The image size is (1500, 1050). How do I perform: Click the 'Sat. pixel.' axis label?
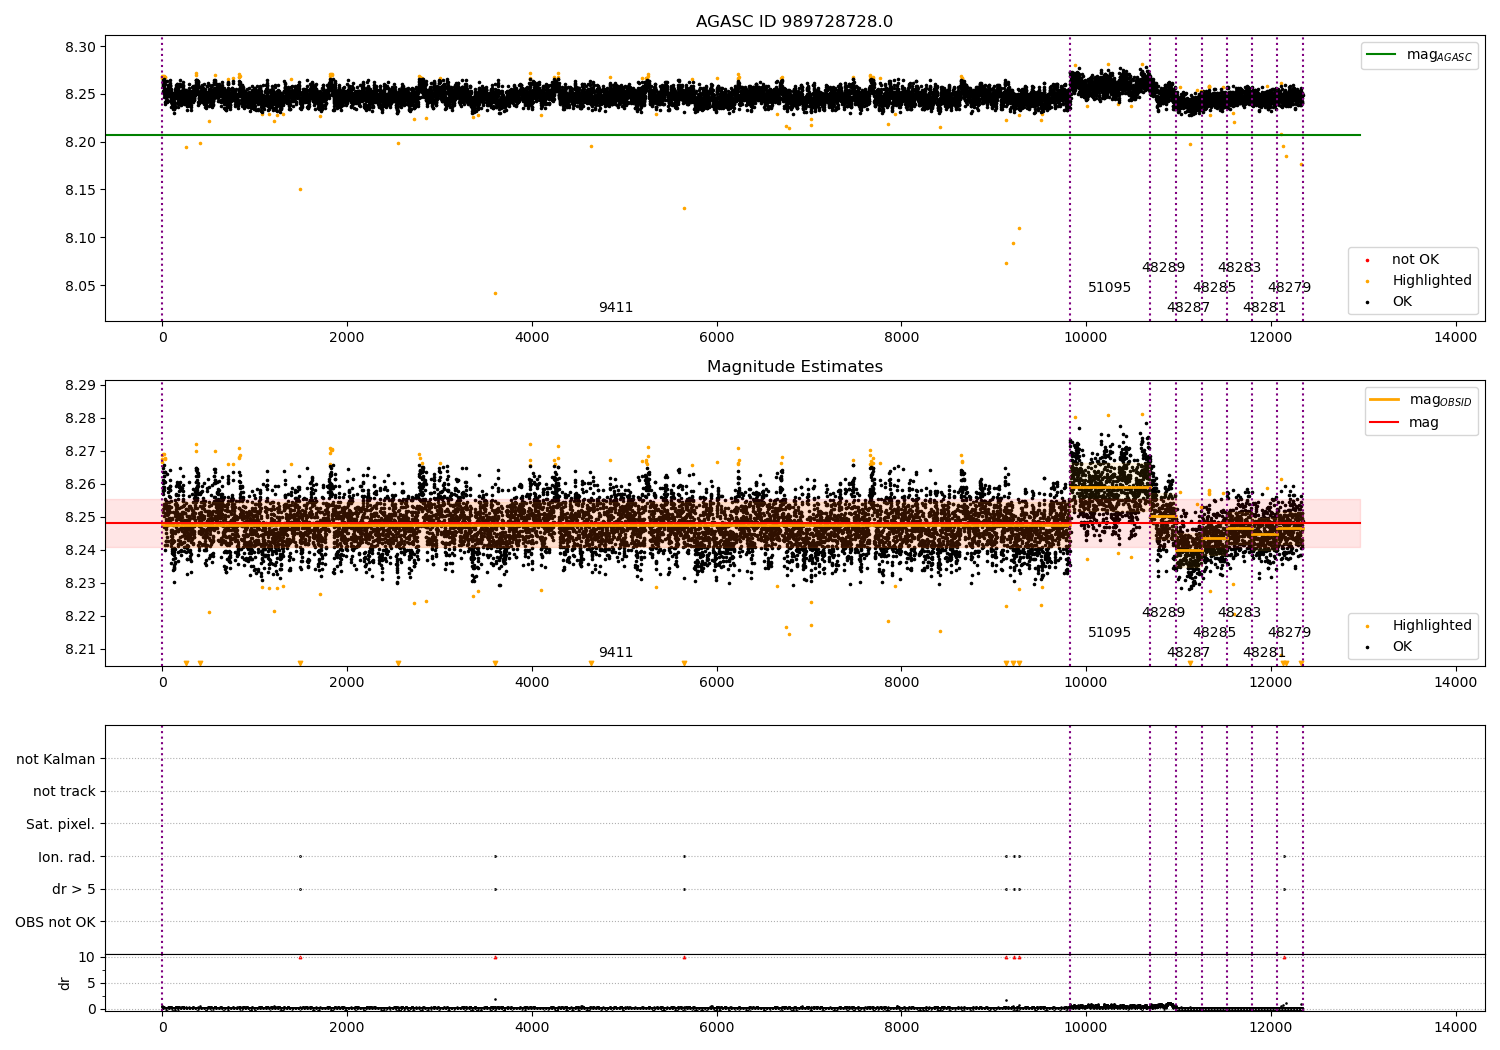[61, 825]
